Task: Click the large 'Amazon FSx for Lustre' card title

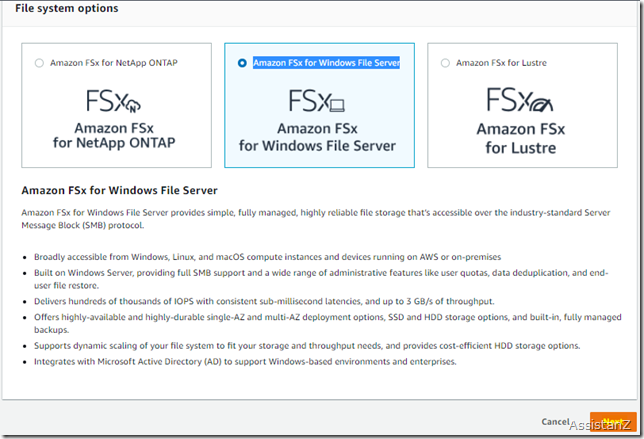Action: 521,138
